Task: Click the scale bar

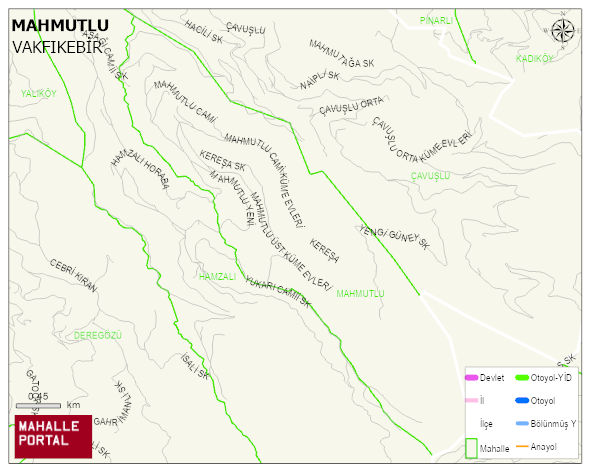Action: tap(38, 406)
